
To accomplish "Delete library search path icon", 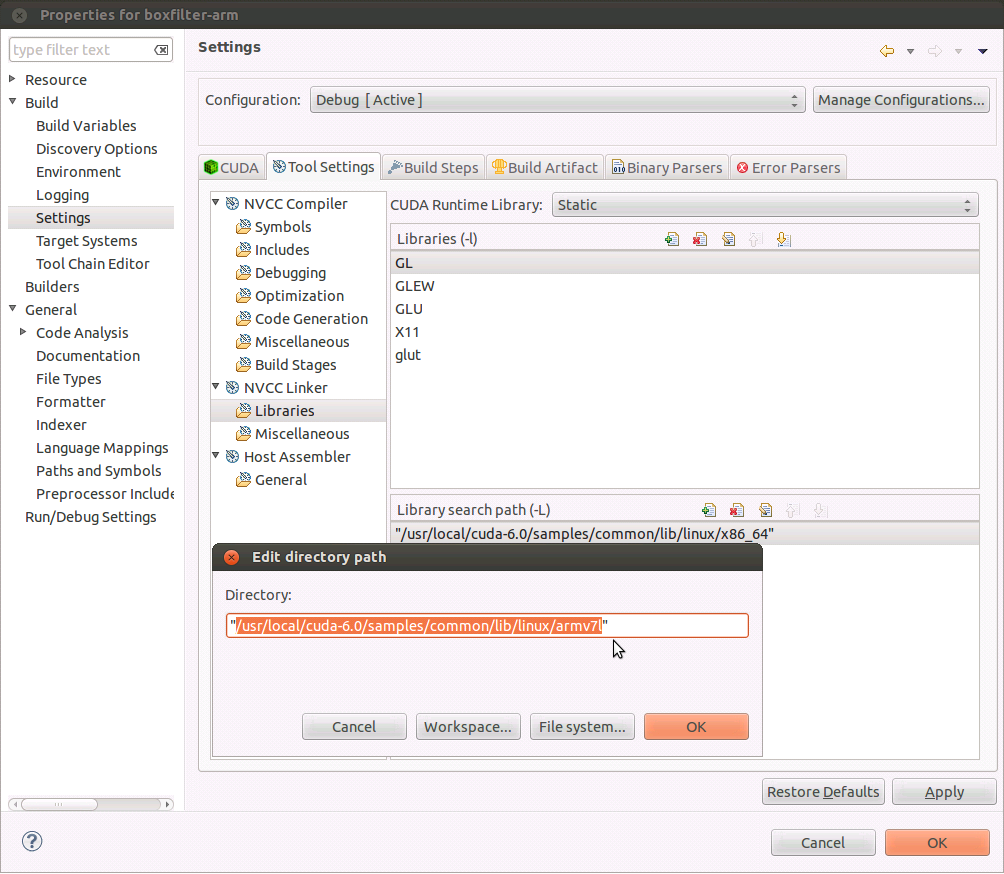I will point(737,510).
